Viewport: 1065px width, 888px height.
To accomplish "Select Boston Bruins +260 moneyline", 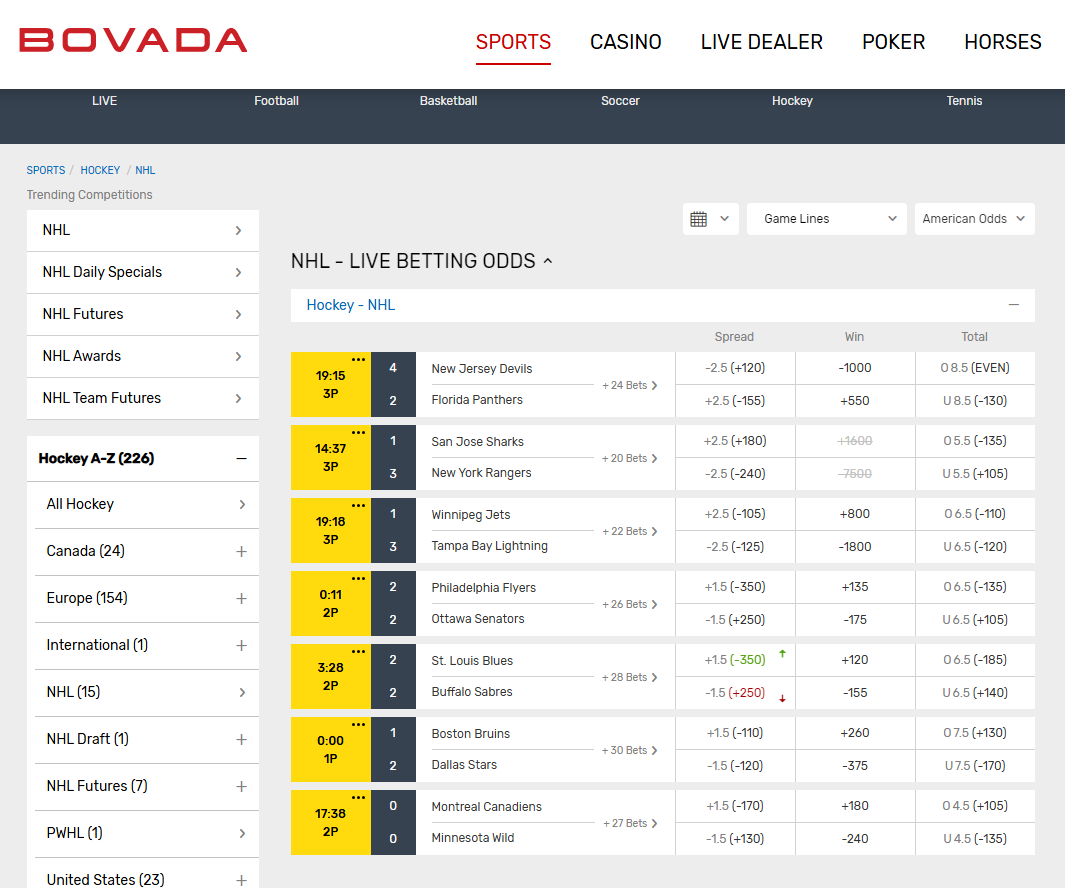I will [x=855, y=733].
